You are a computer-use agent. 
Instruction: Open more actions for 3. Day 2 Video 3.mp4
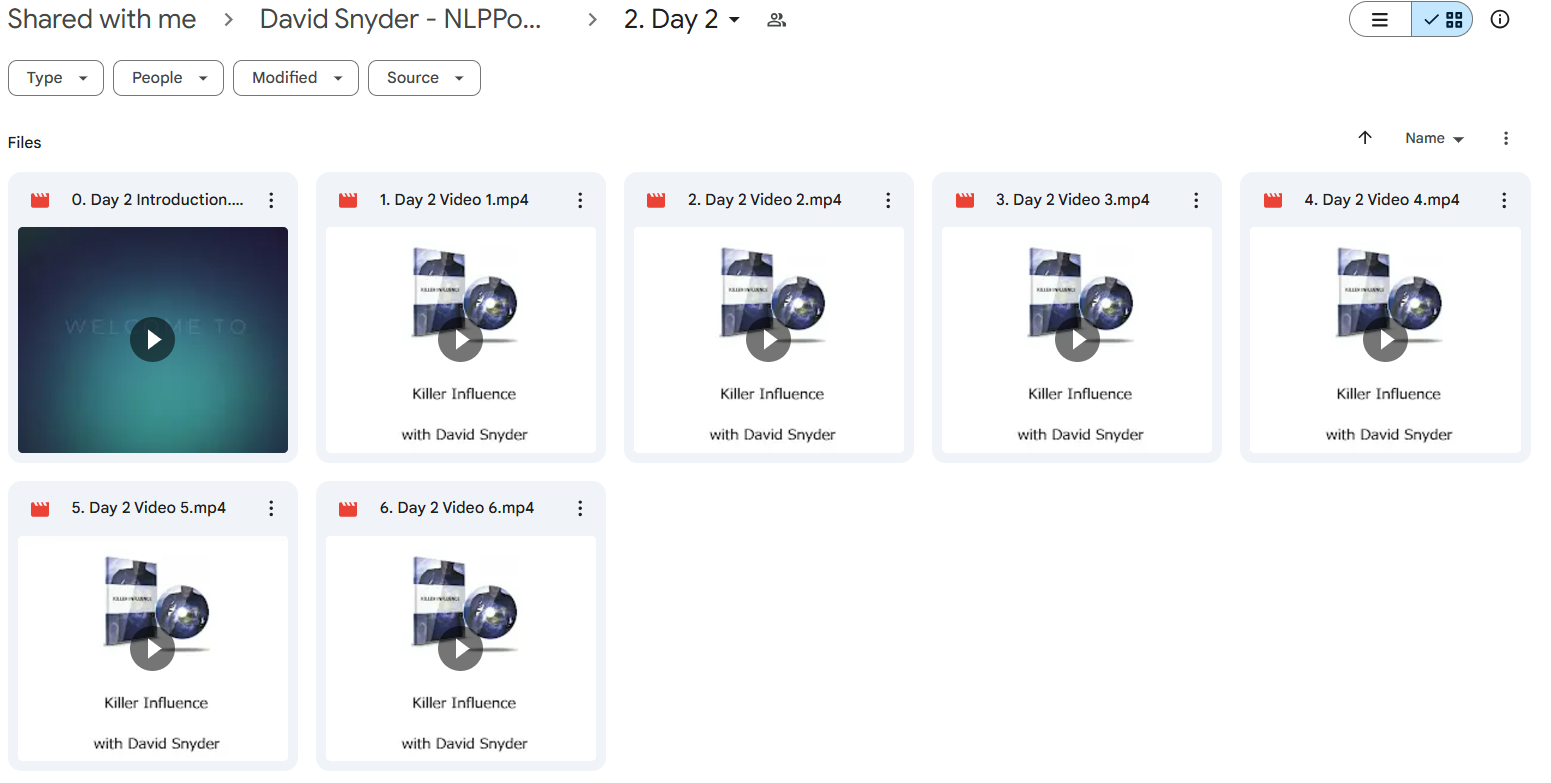tap(1196, 200)
